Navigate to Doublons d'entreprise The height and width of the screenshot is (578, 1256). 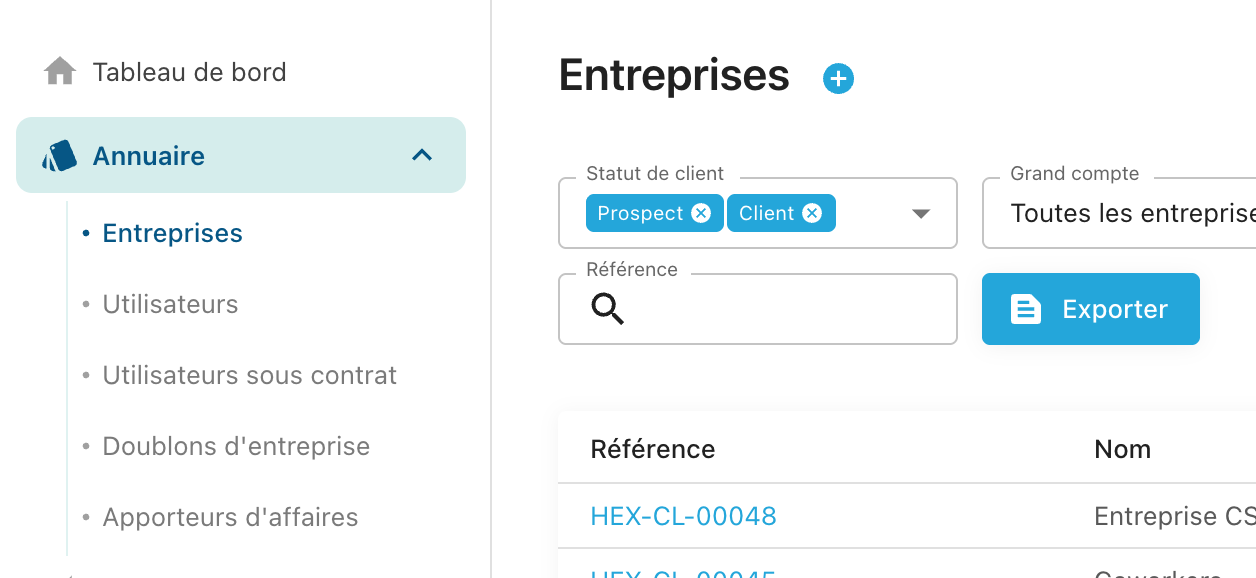click(236, 446)
